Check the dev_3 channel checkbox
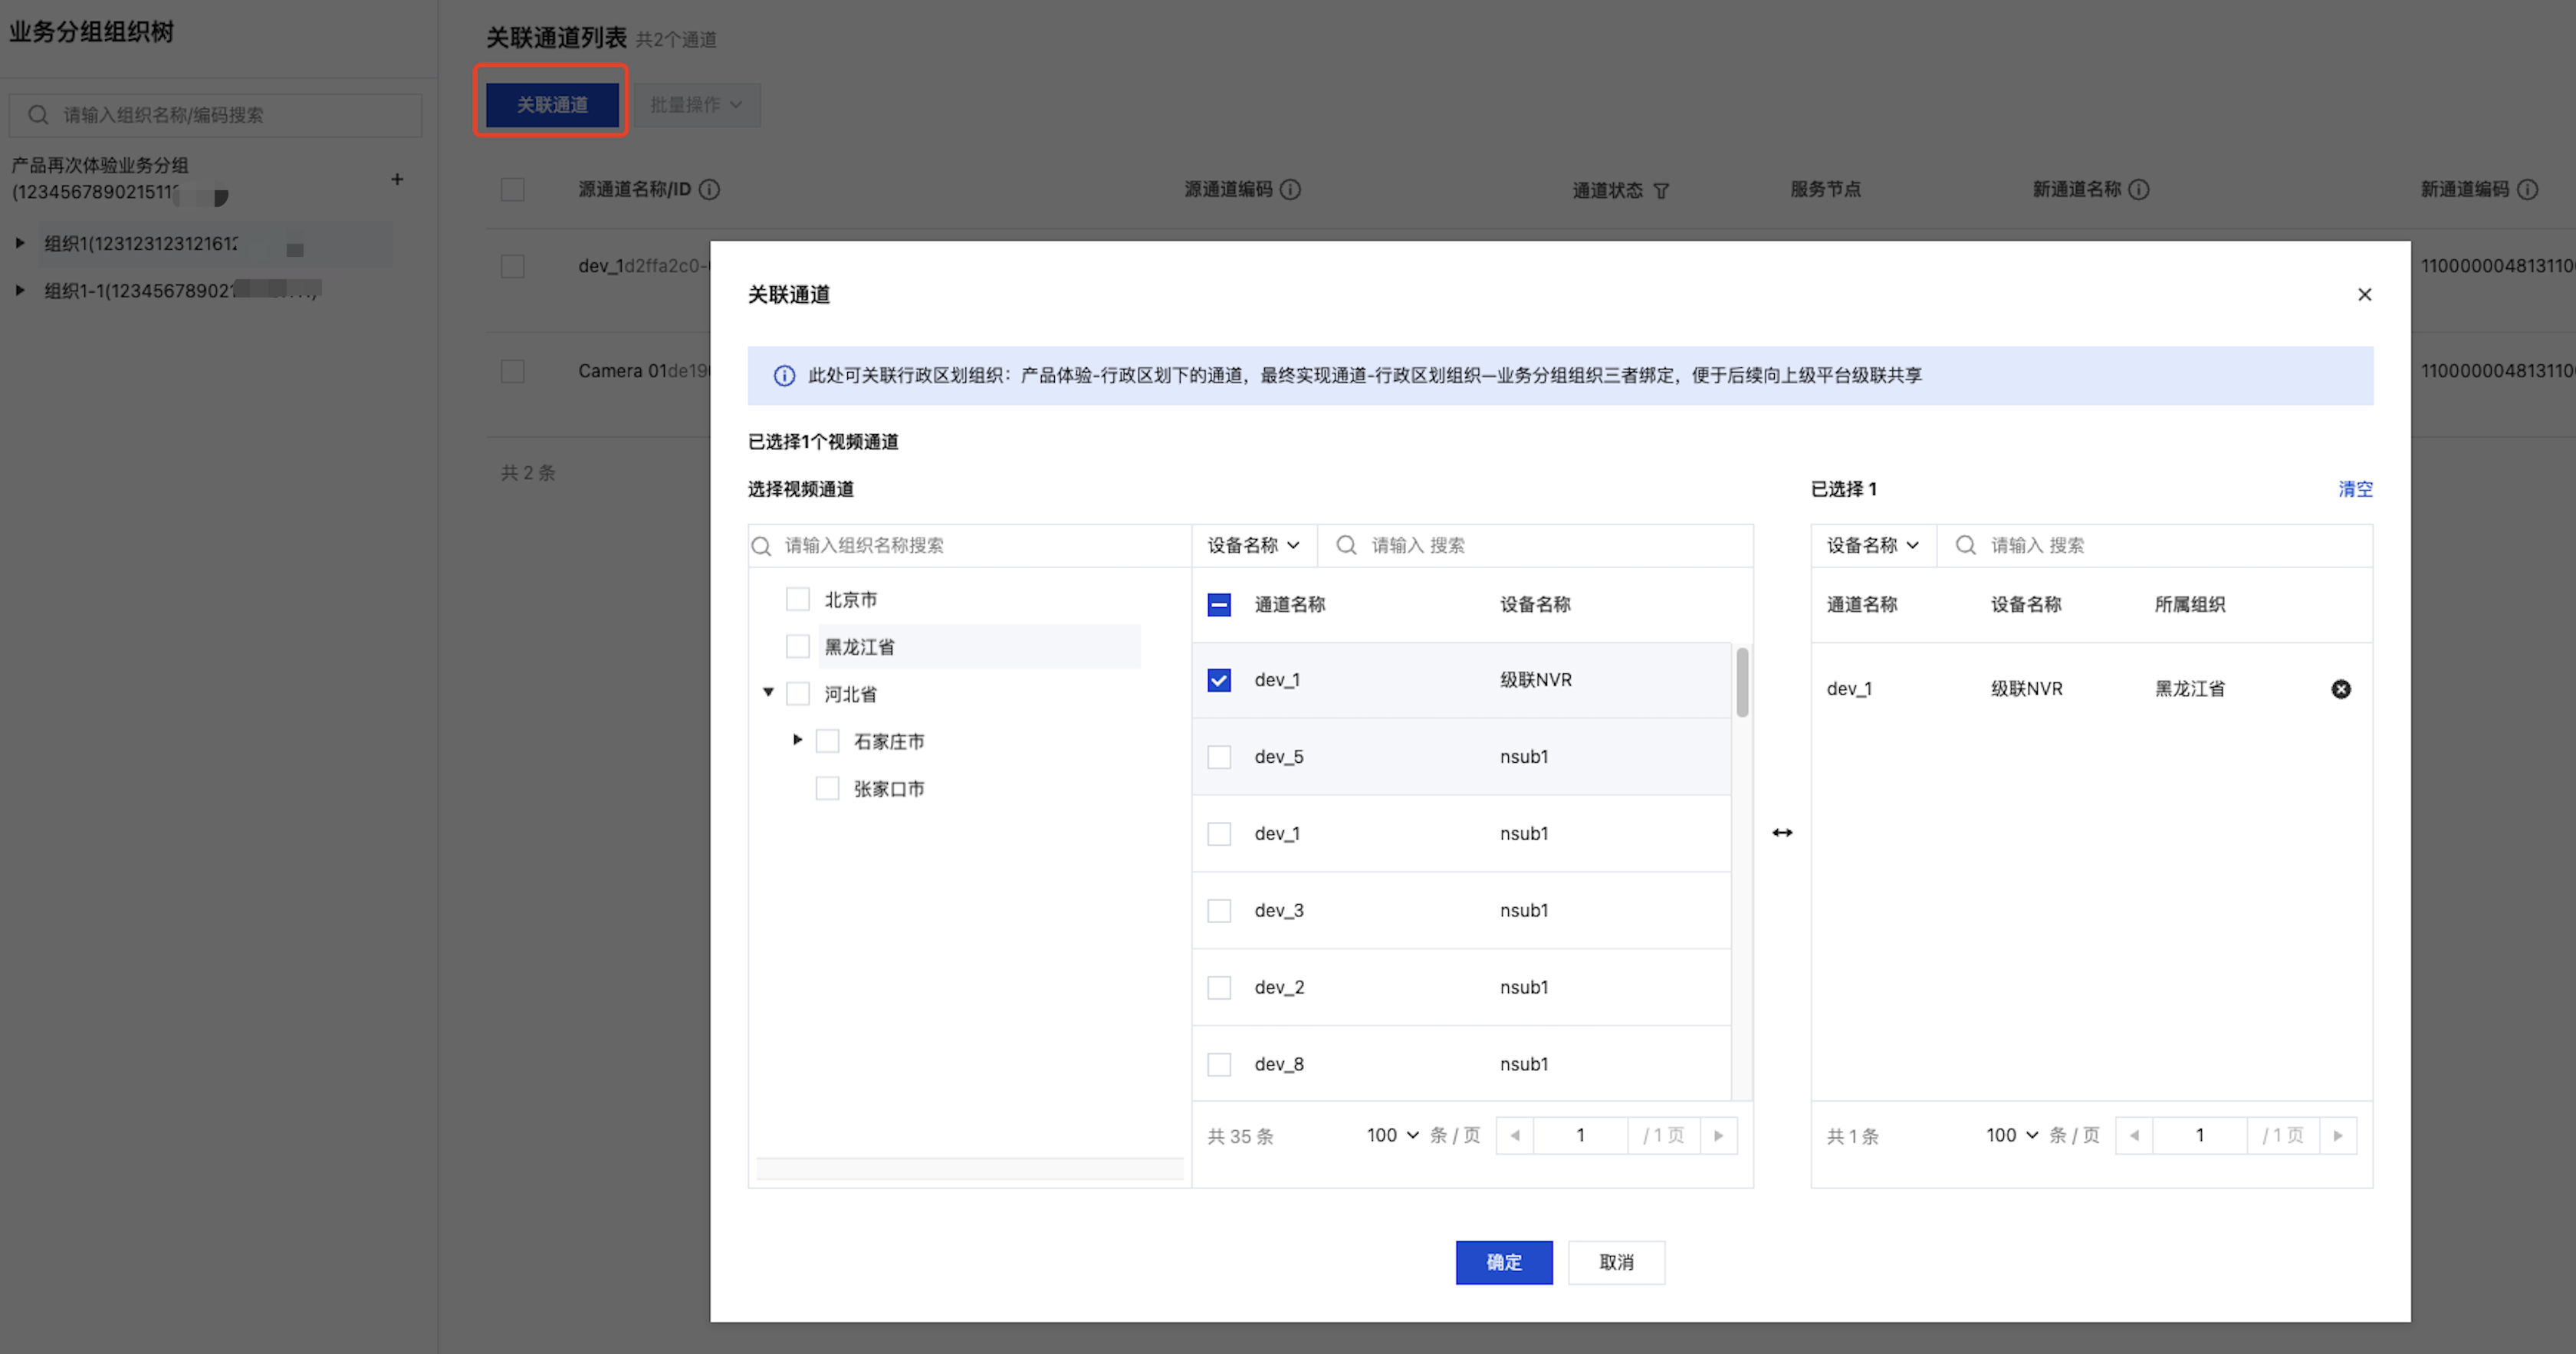2576x1354 pixels. [1219, 911]
